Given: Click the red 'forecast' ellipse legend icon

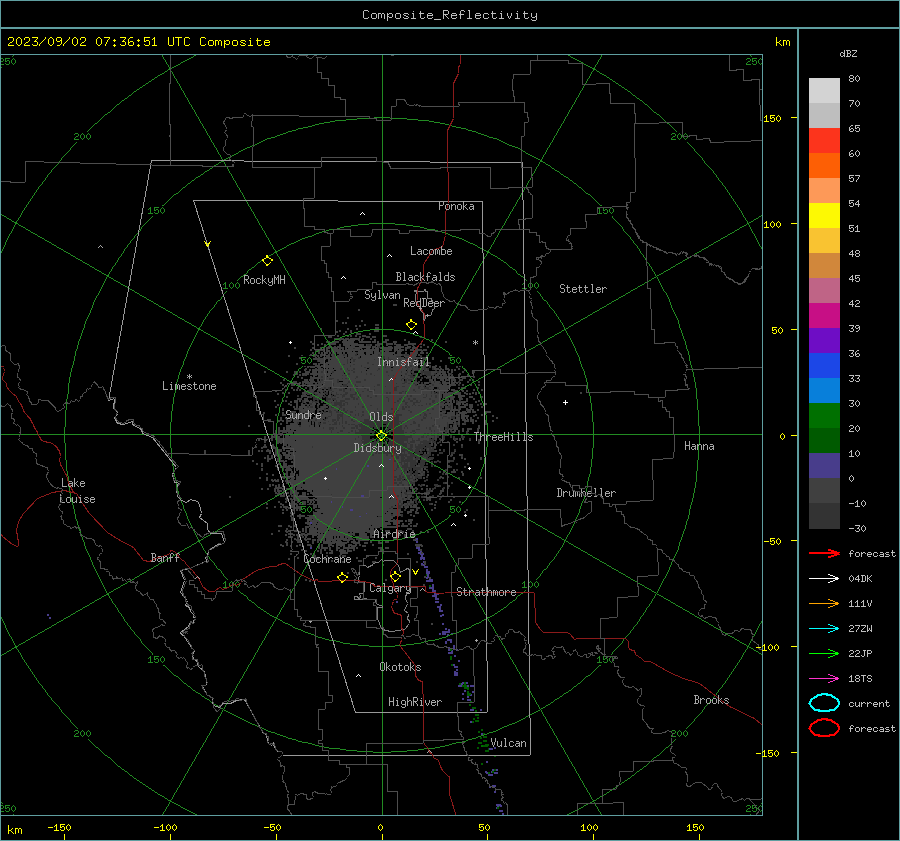Looking at the screenshot, I should coord(824,728).
